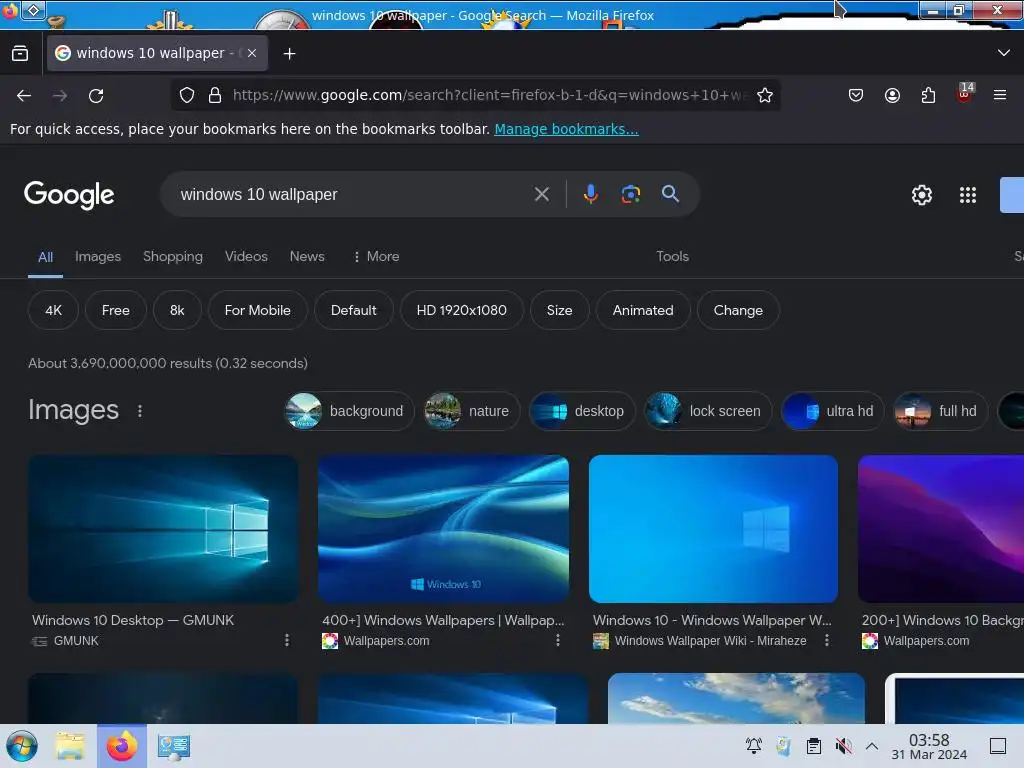This screenshot has height=768, width=1024.
Task: Search by image with Google Lens icon
Action: (630, 194)
